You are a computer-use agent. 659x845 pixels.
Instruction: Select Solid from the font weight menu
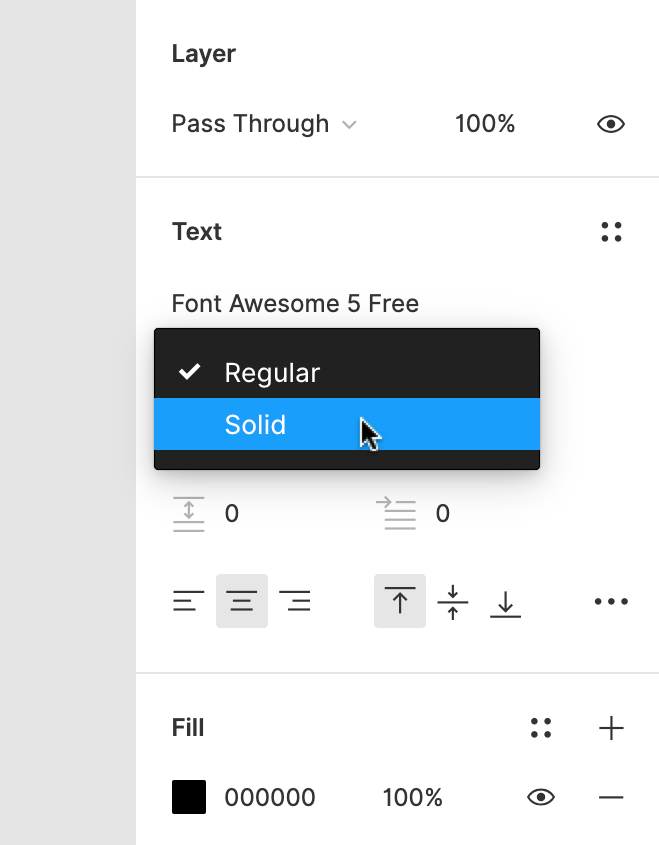(256, 425)
